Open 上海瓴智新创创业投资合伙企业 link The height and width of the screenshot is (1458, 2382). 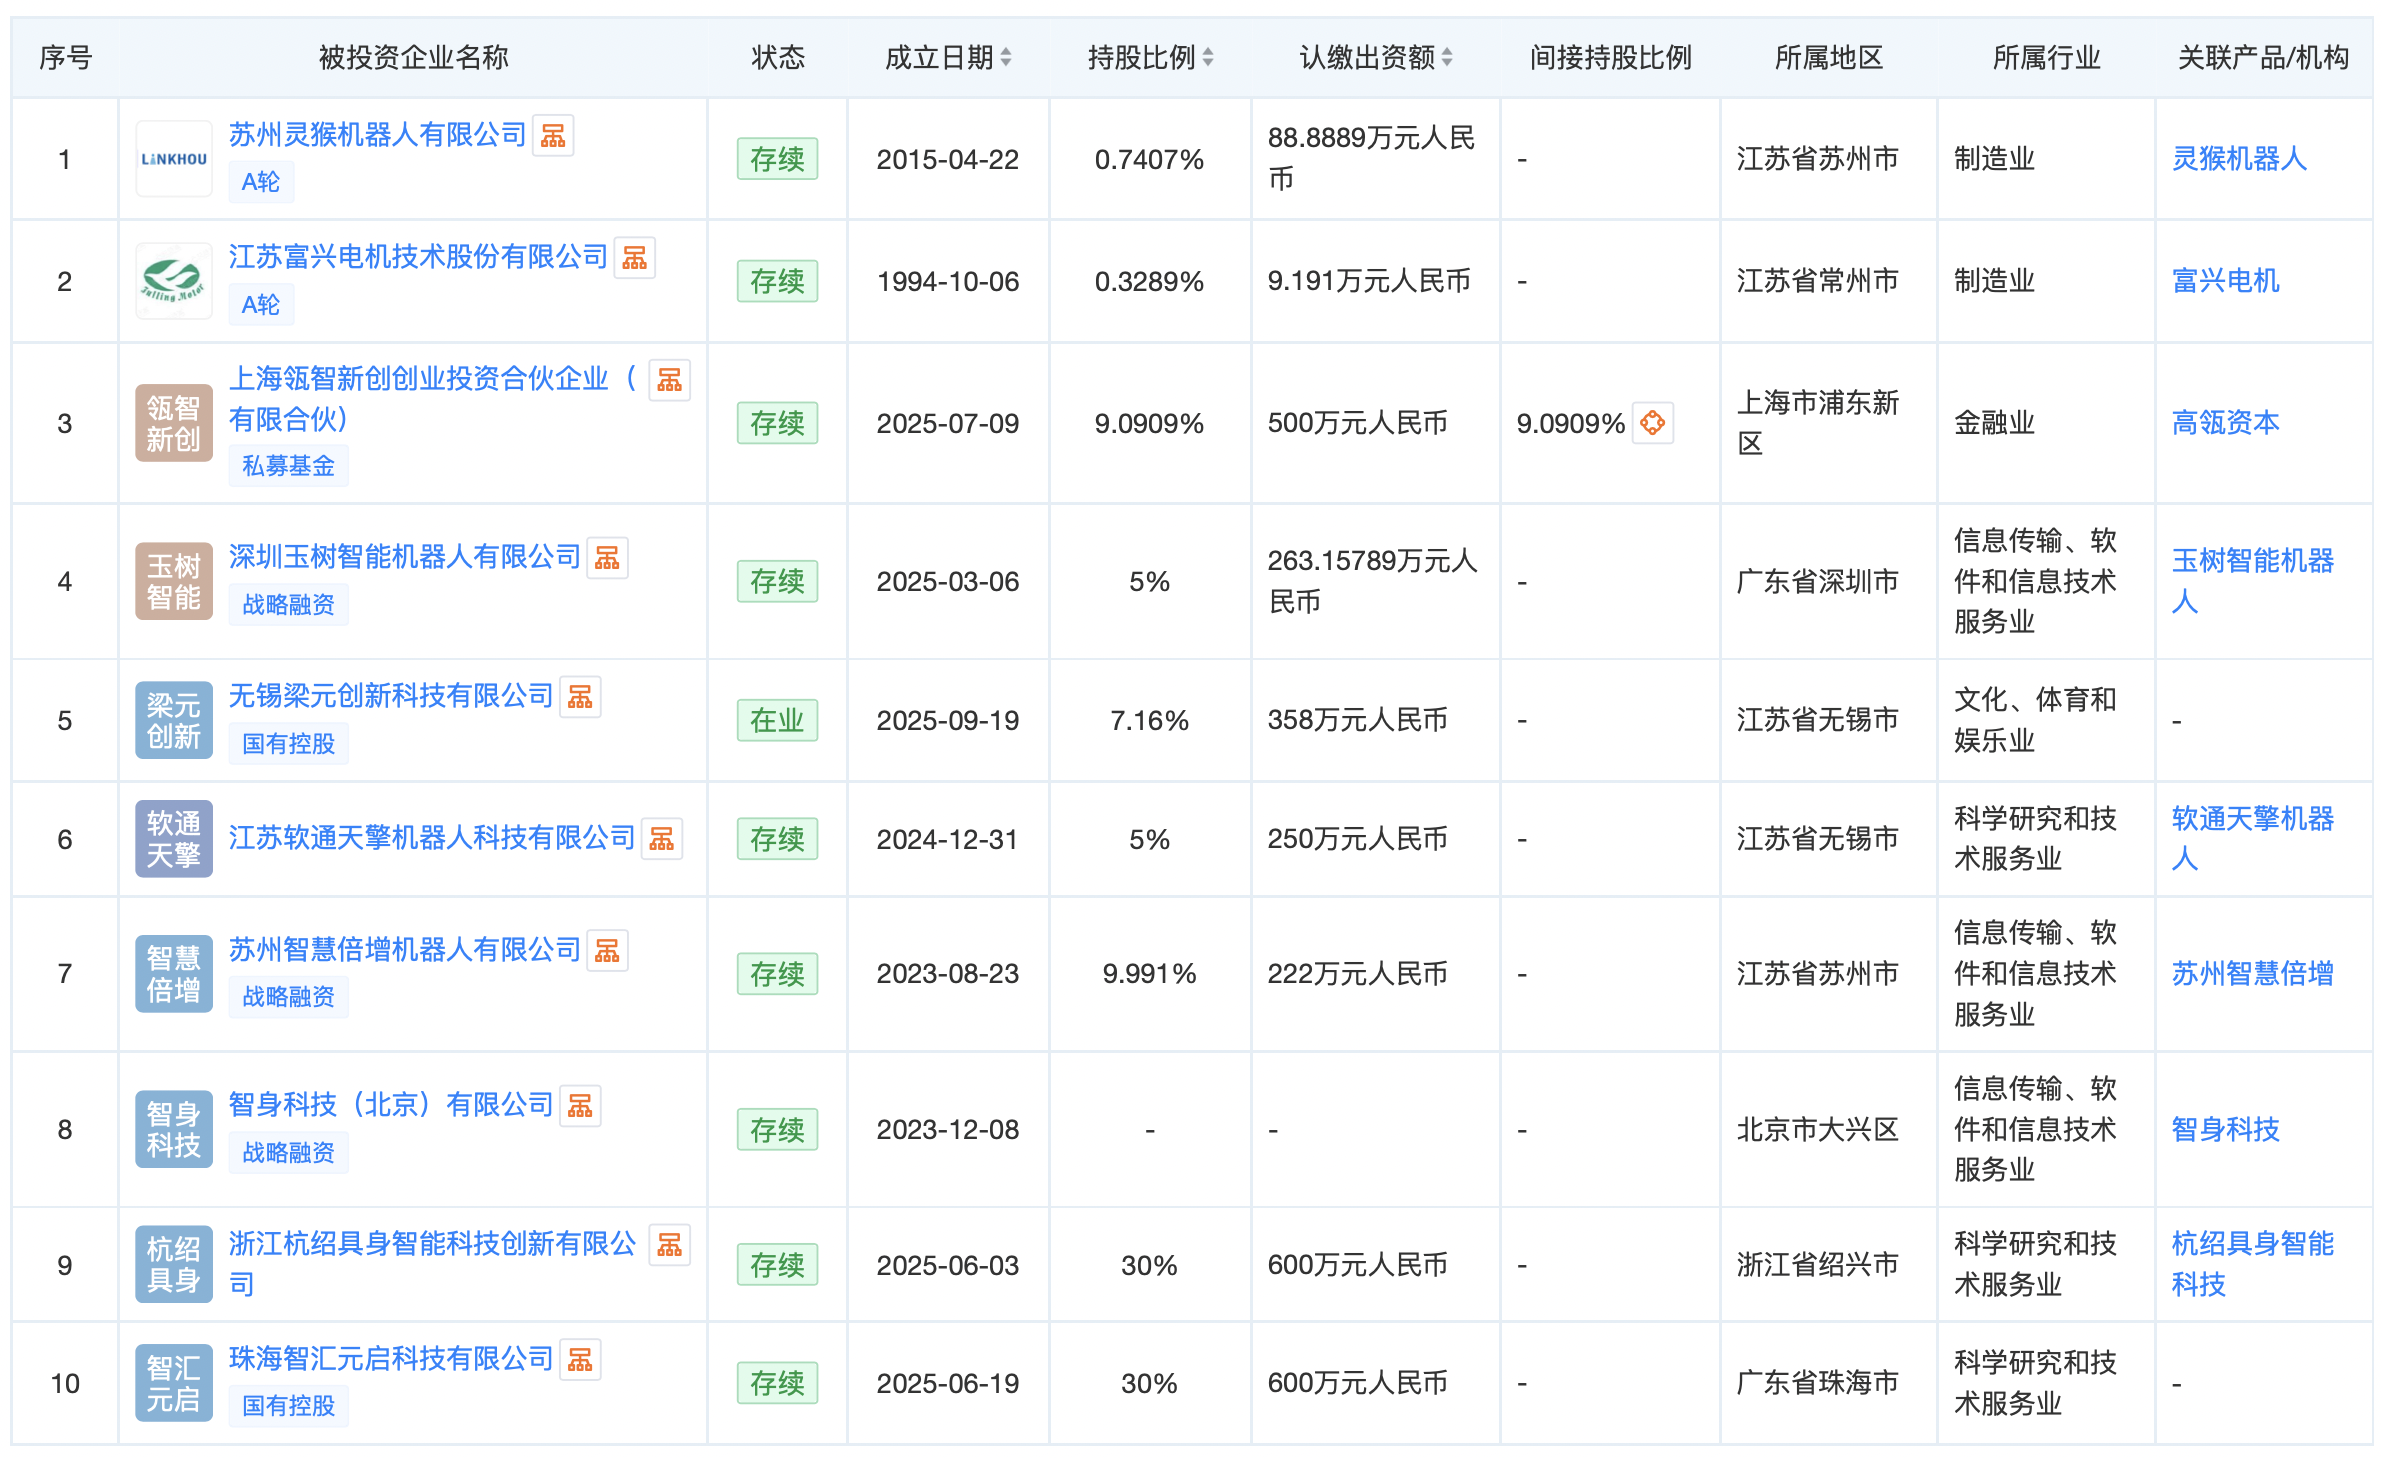(x=418, y=379)
